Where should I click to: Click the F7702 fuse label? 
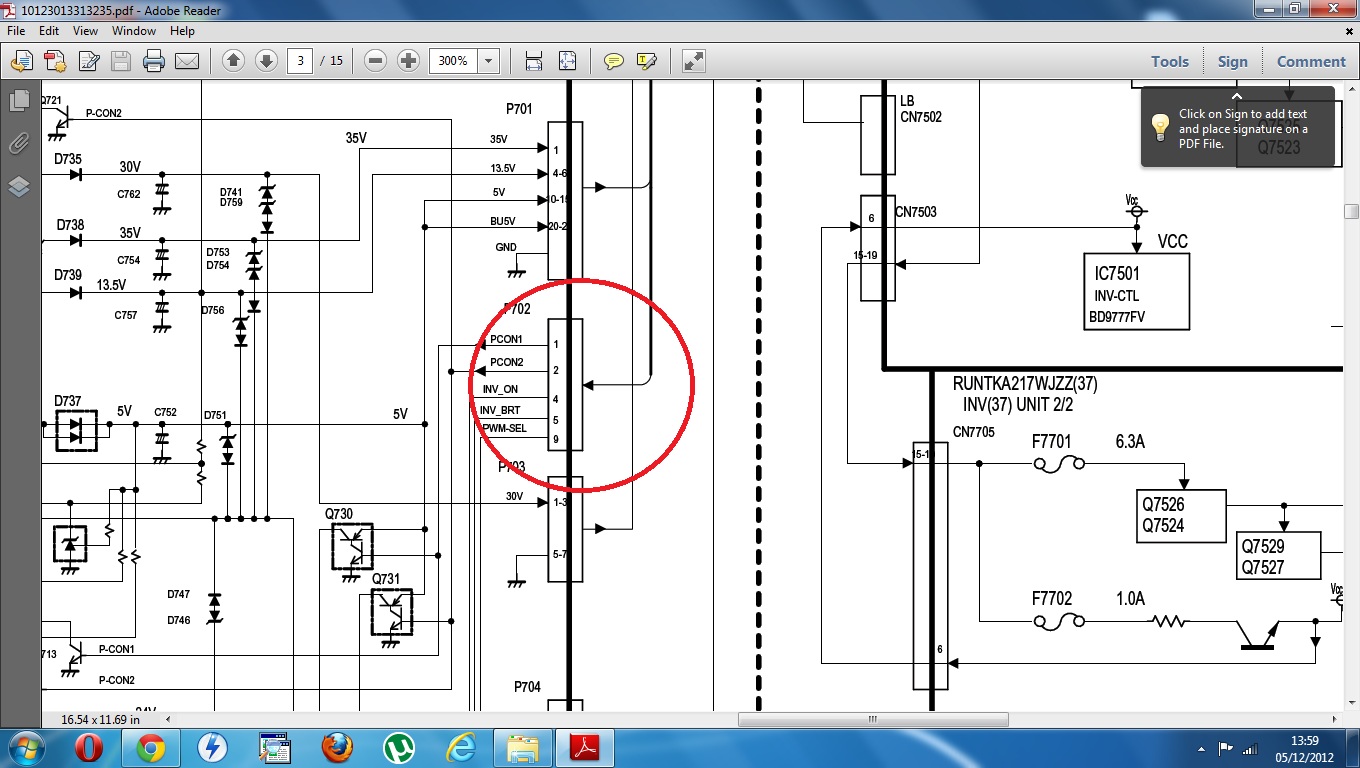click(x=1052, y=599)
